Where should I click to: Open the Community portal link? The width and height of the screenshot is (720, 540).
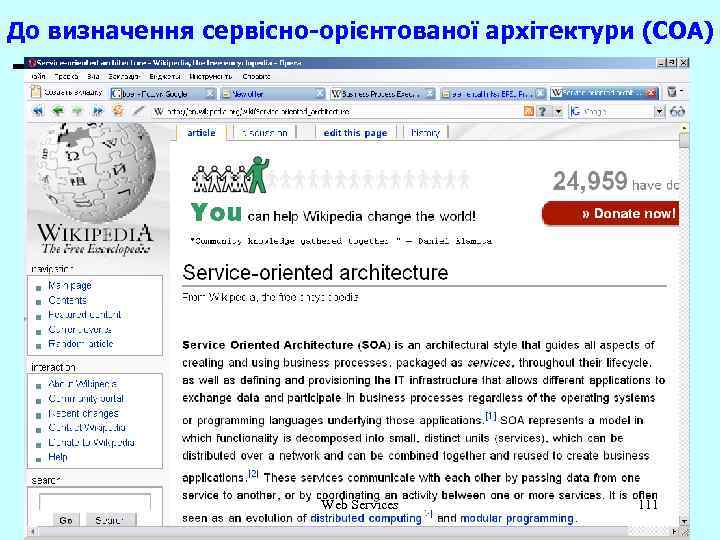pos(86,399)
